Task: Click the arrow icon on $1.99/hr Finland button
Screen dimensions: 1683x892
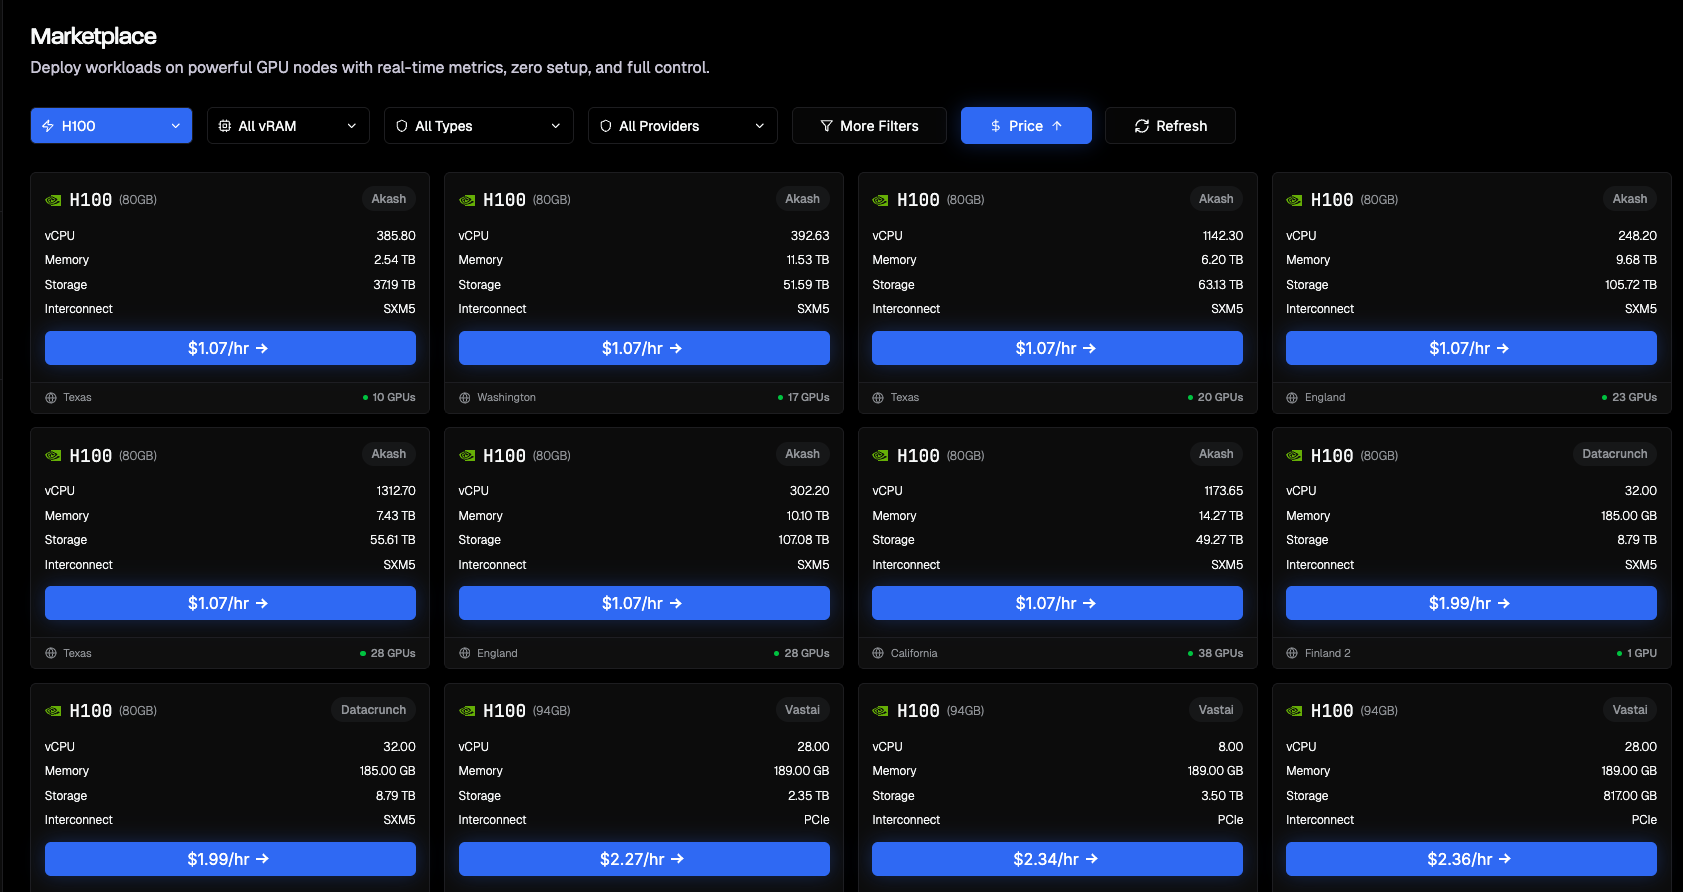Action: click(1504, 603)
